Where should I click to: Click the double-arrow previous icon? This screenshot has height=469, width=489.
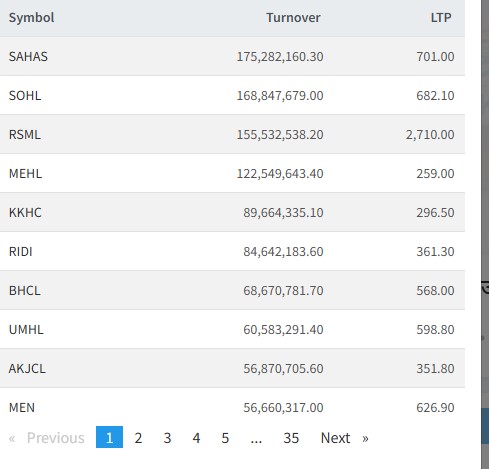[x=12, y=438]
